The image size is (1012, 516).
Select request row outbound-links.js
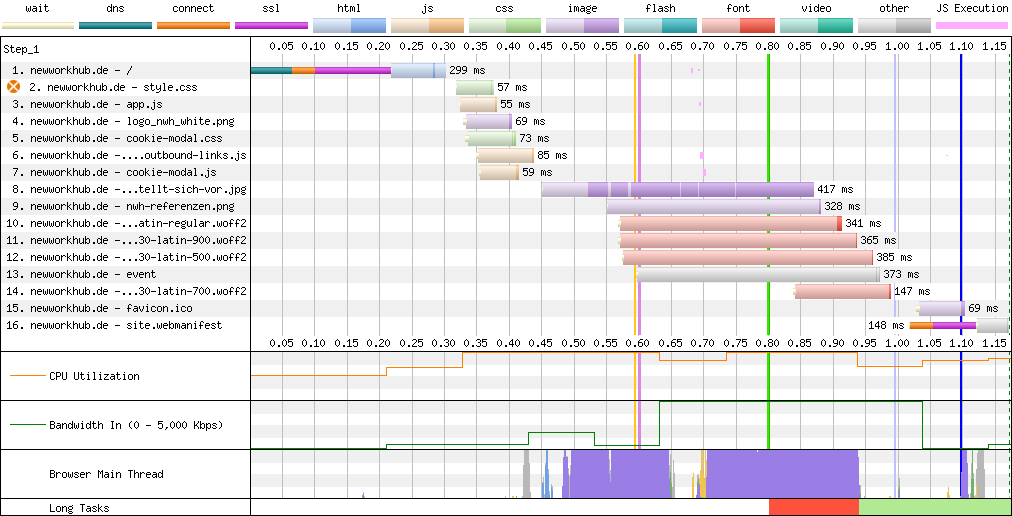[x=128, y=155]
